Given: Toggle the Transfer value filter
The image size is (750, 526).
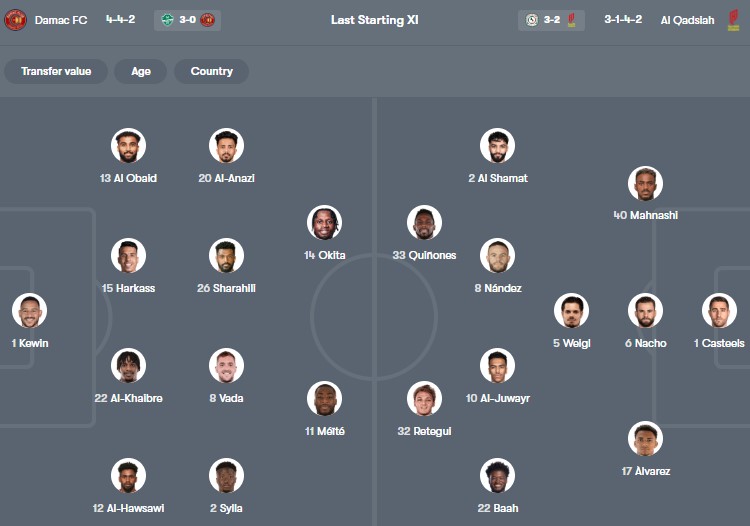Looking at the screenshot, I should 56,72.
